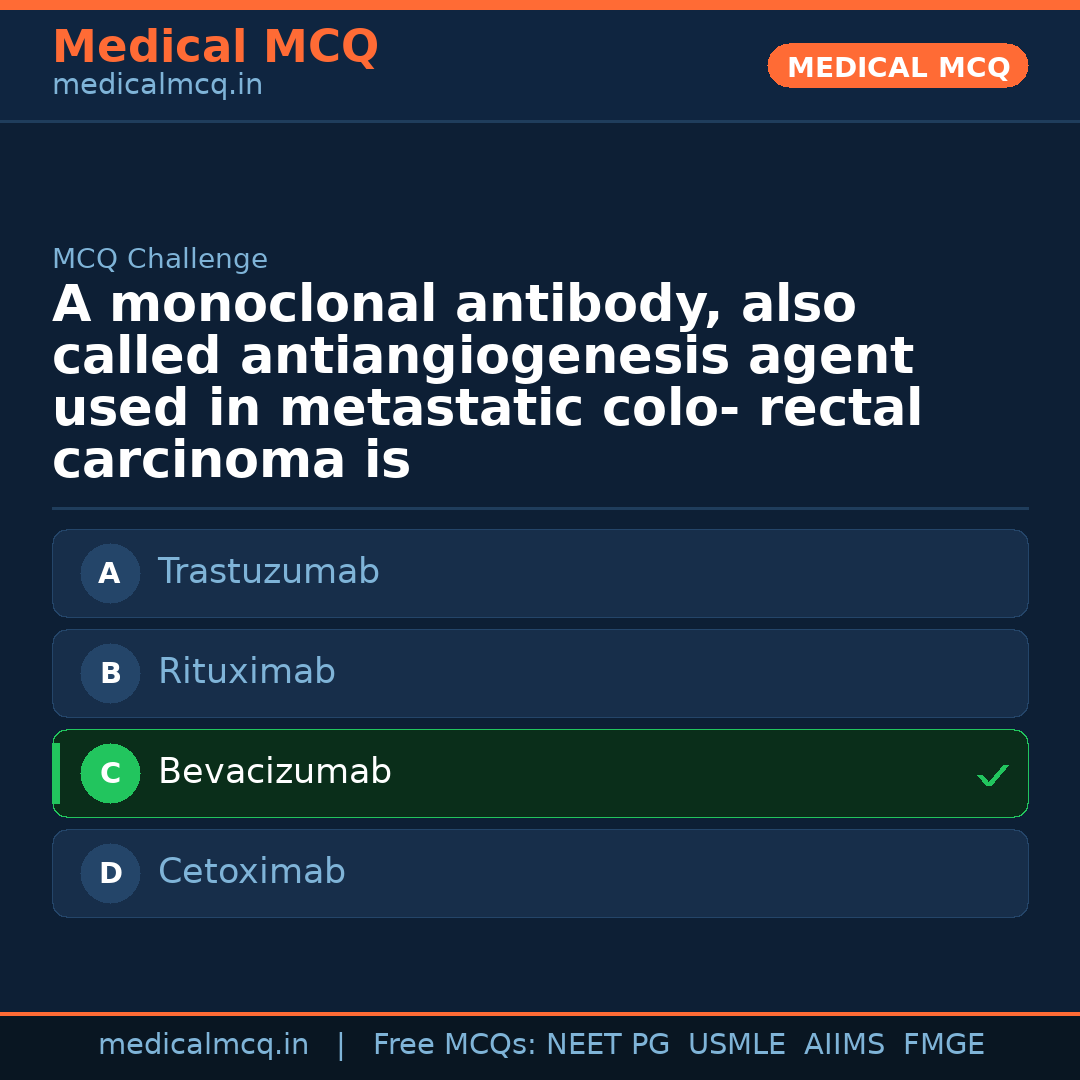
Task: Click the AIIMS footer label
Action: (844, 1045)
